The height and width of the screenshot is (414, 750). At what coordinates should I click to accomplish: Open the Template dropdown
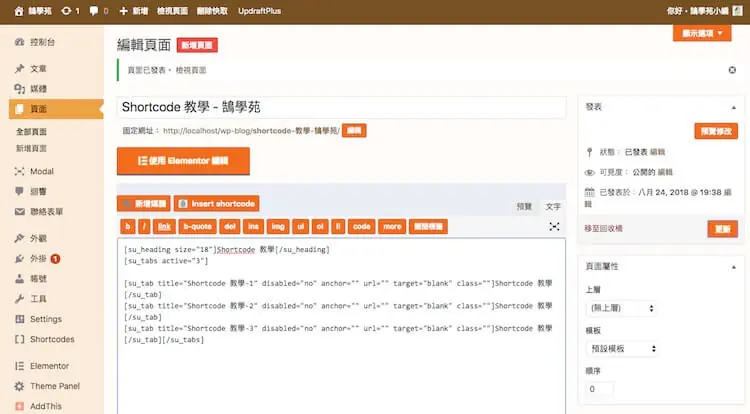[621, 349]
